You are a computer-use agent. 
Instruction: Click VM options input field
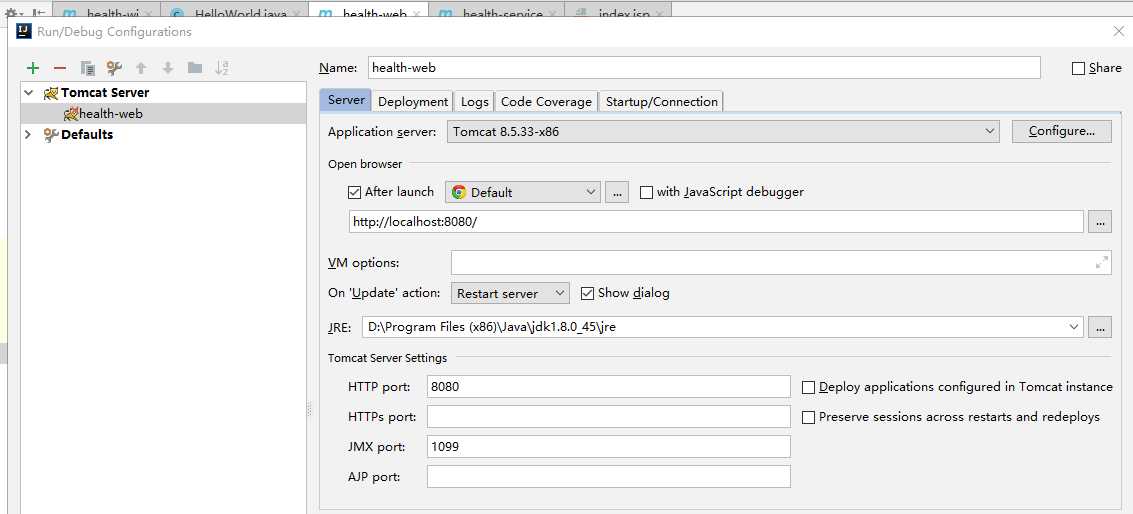pos(781,262)
